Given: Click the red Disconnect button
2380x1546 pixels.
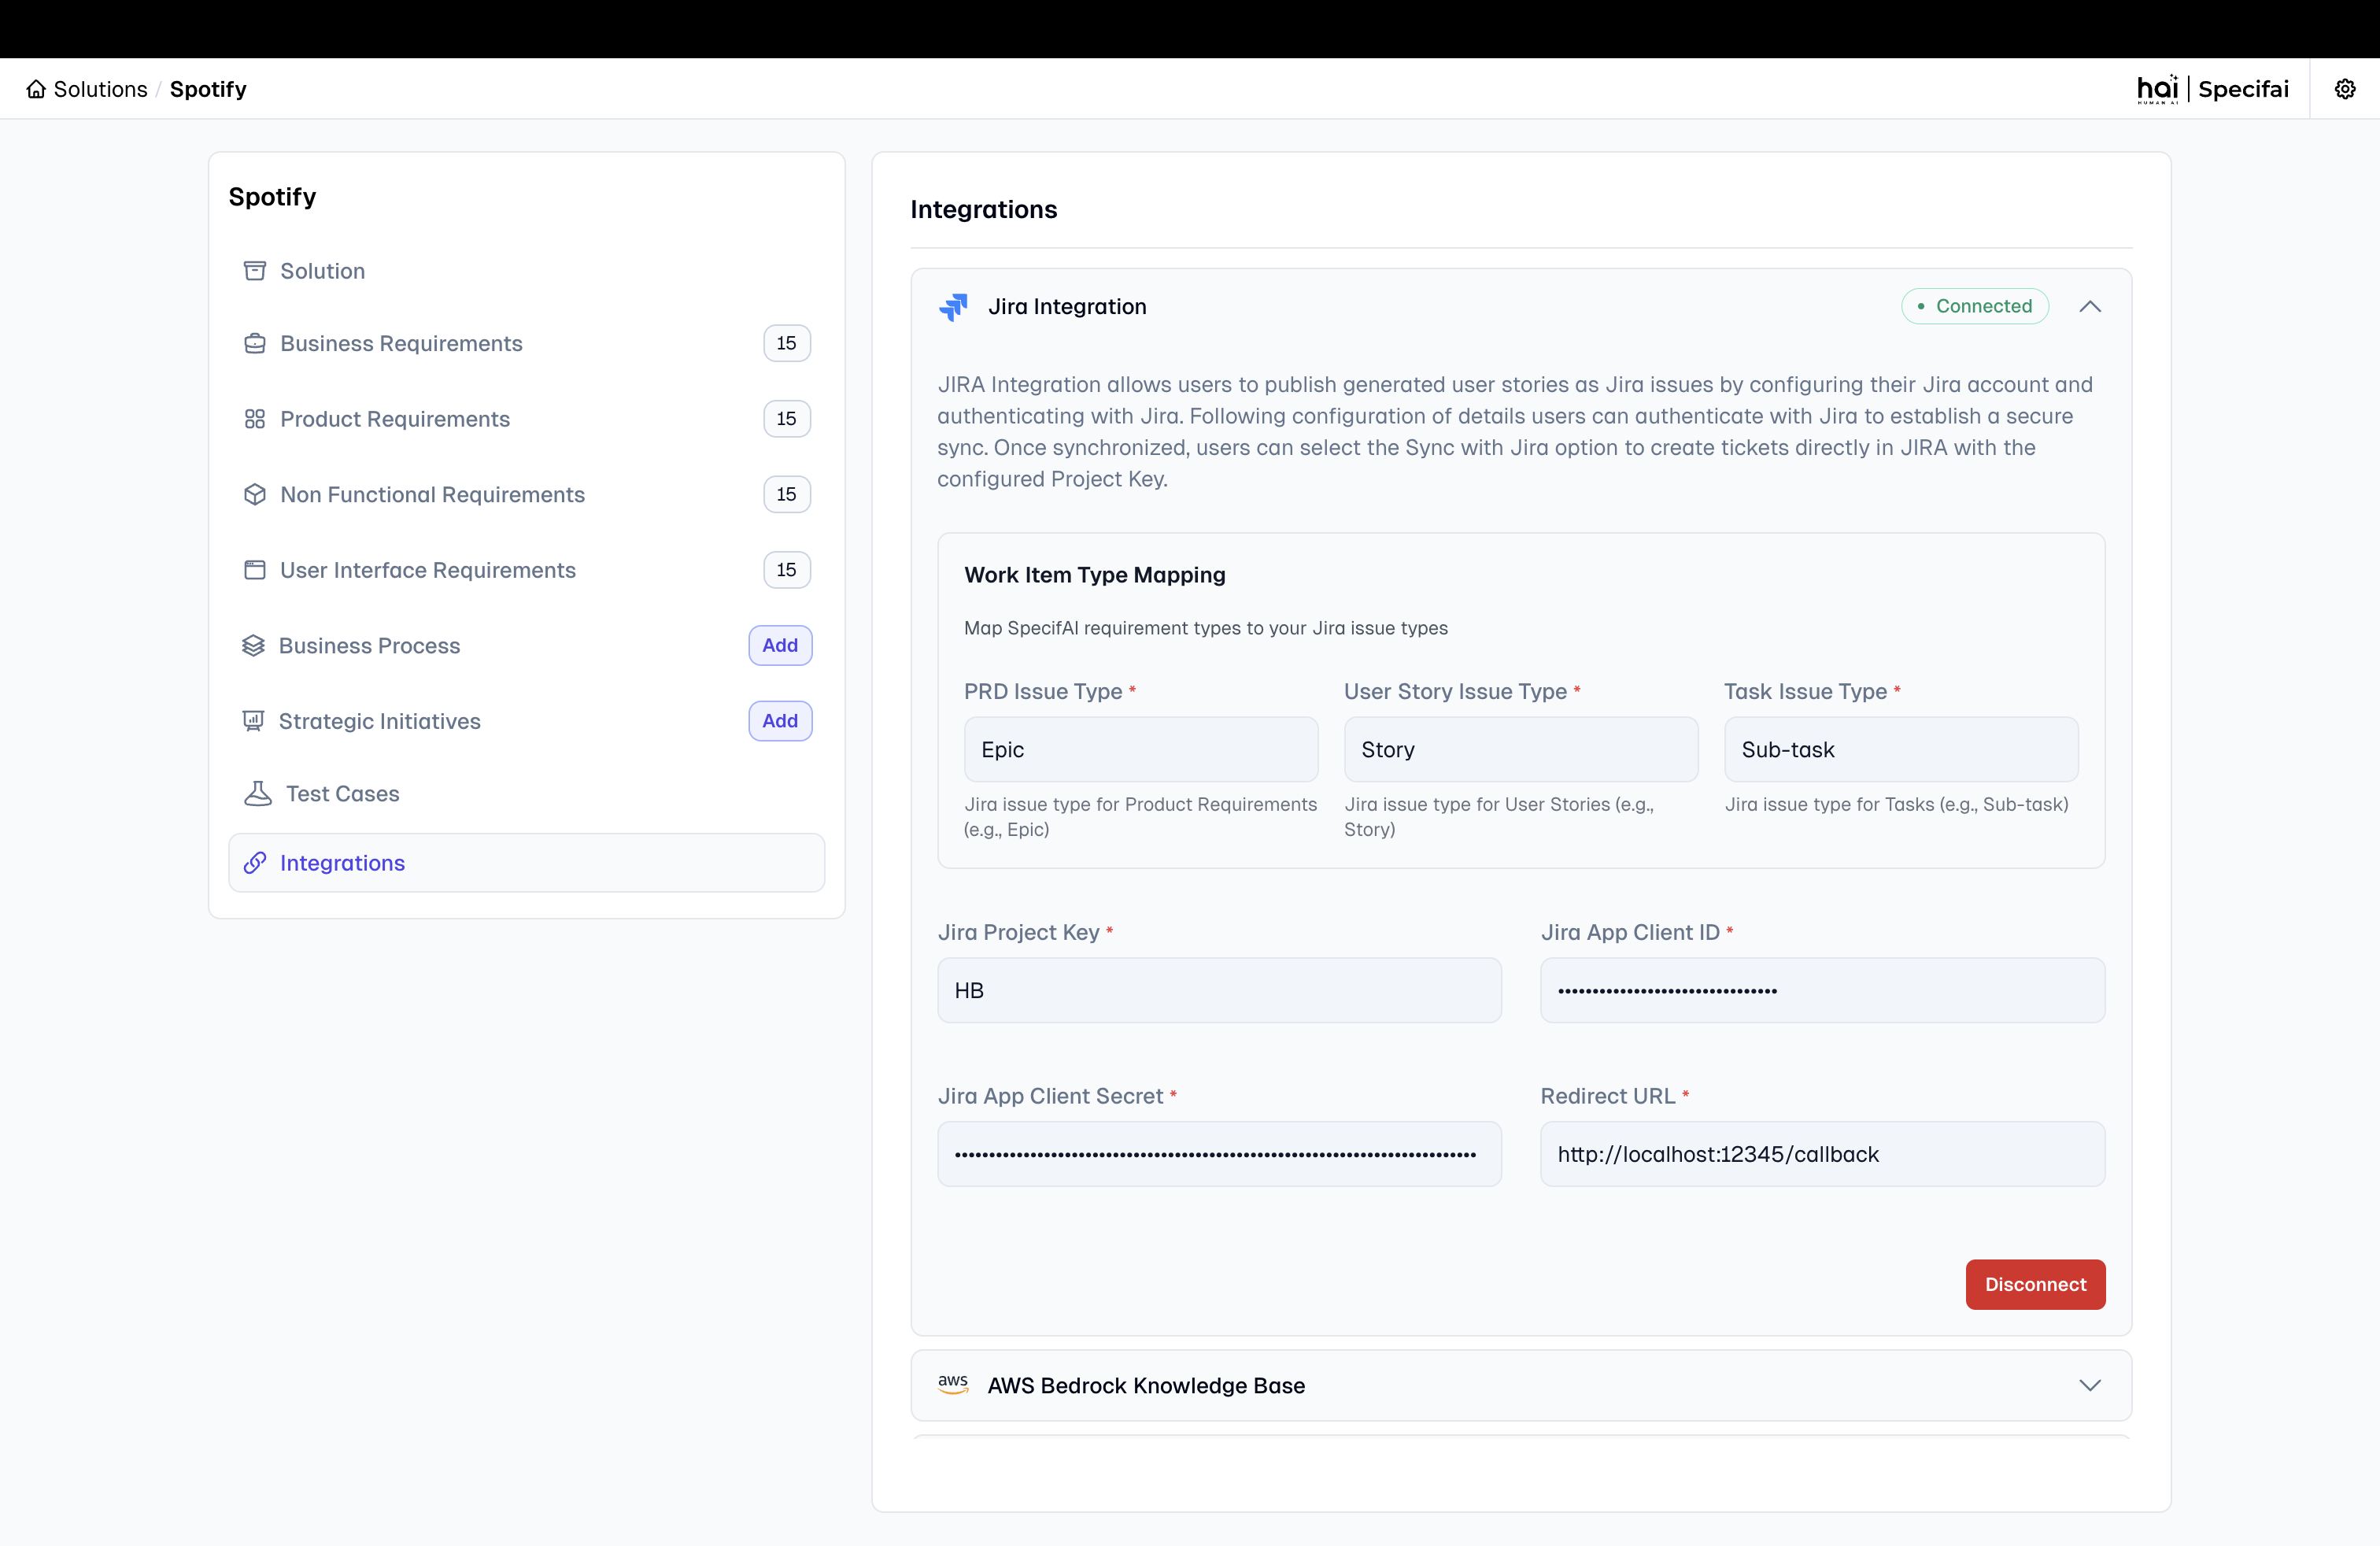Looking at the screenshot, I should tap(2035, 1284).
